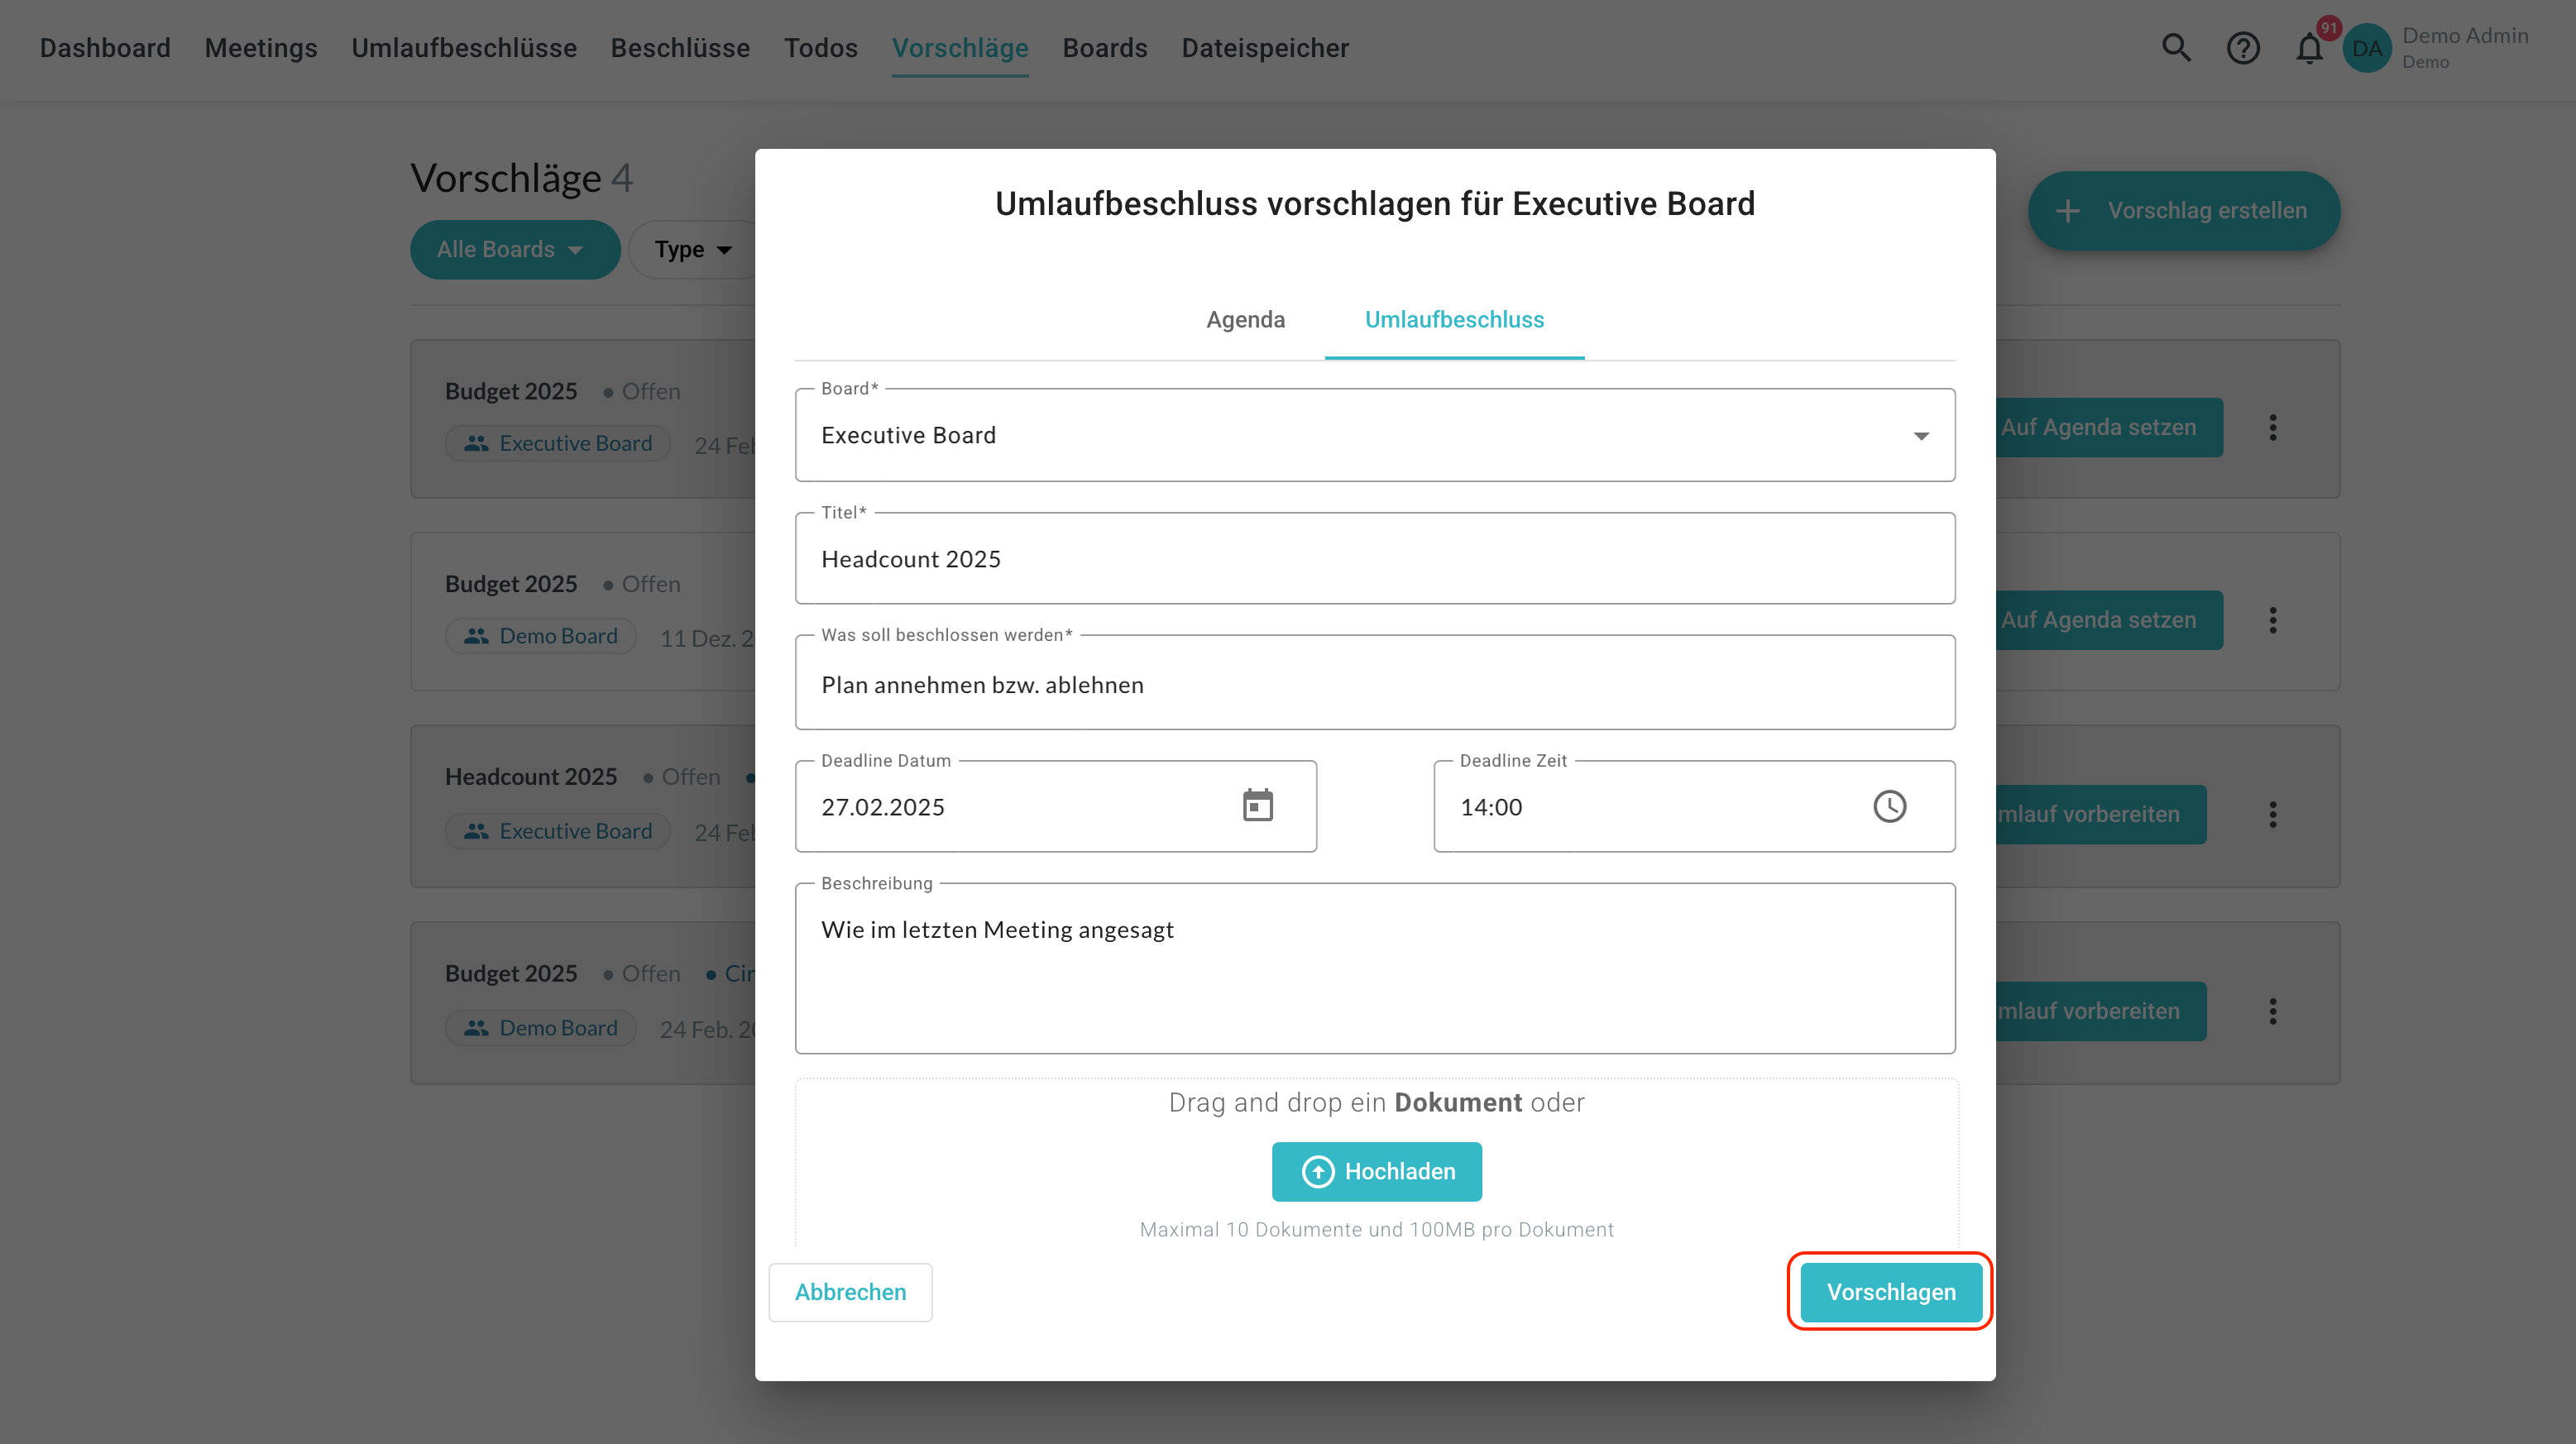The height and width of the screenshot is (1444, 2576).
Task: Open the Meetings navigation item
Action: pyautogui.click(x=261, y=48)
